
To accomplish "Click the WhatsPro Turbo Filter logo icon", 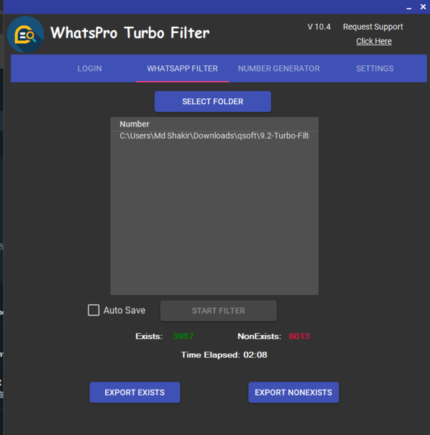I will point(26,34).
